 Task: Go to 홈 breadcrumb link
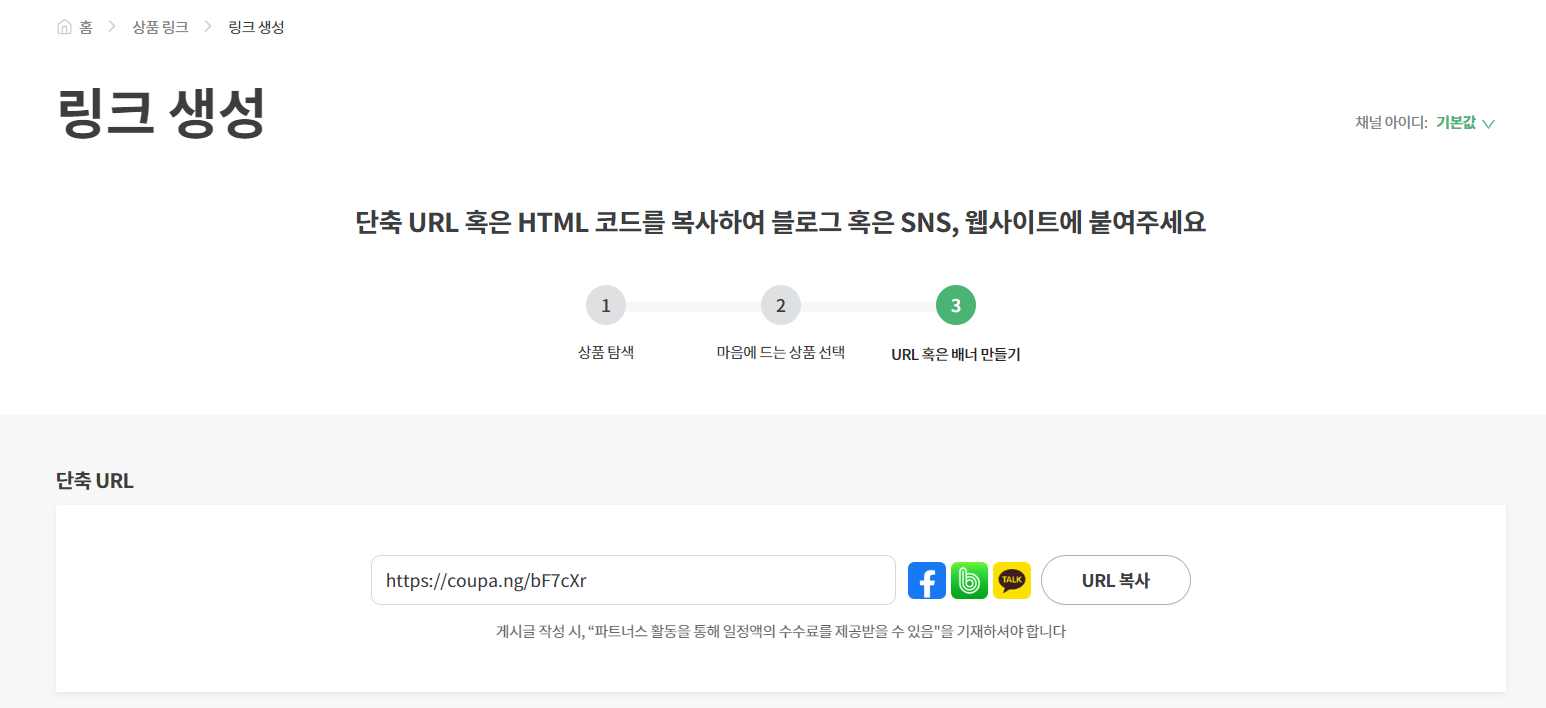[x=86, y=27]
